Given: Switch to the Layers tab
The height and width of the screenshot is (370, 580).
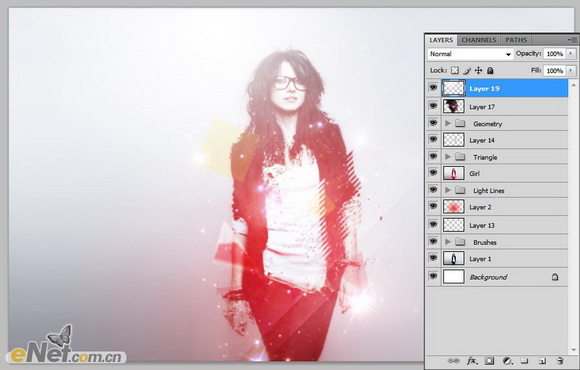Looking at the screenshot, I should pyautogui.click(x=441, y=40).
